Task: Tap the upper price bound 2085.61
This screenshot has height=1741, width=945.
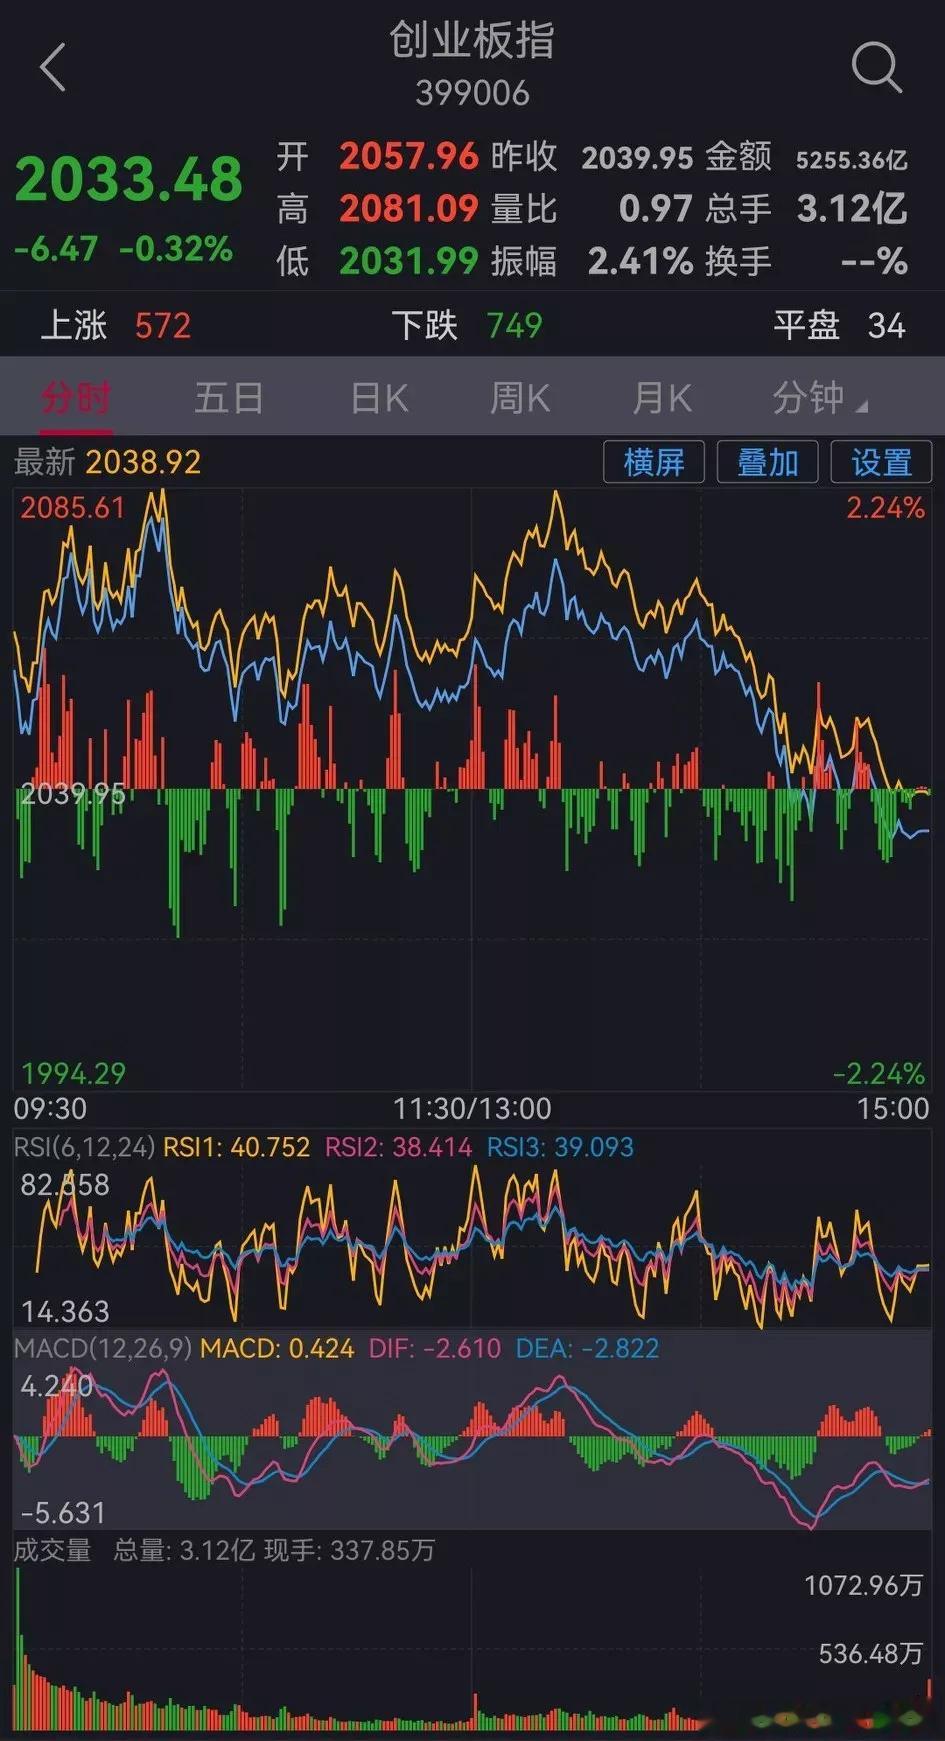Action: (x=73, y=508)
